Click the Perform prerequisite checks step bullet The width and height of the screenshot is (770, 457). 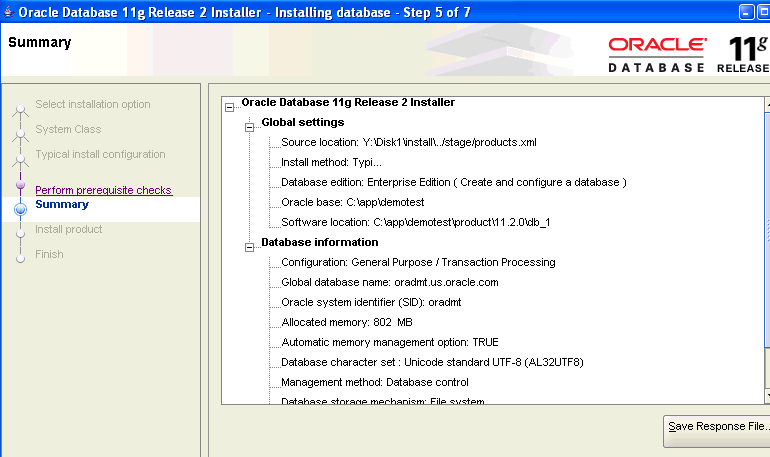coord(21,185)
